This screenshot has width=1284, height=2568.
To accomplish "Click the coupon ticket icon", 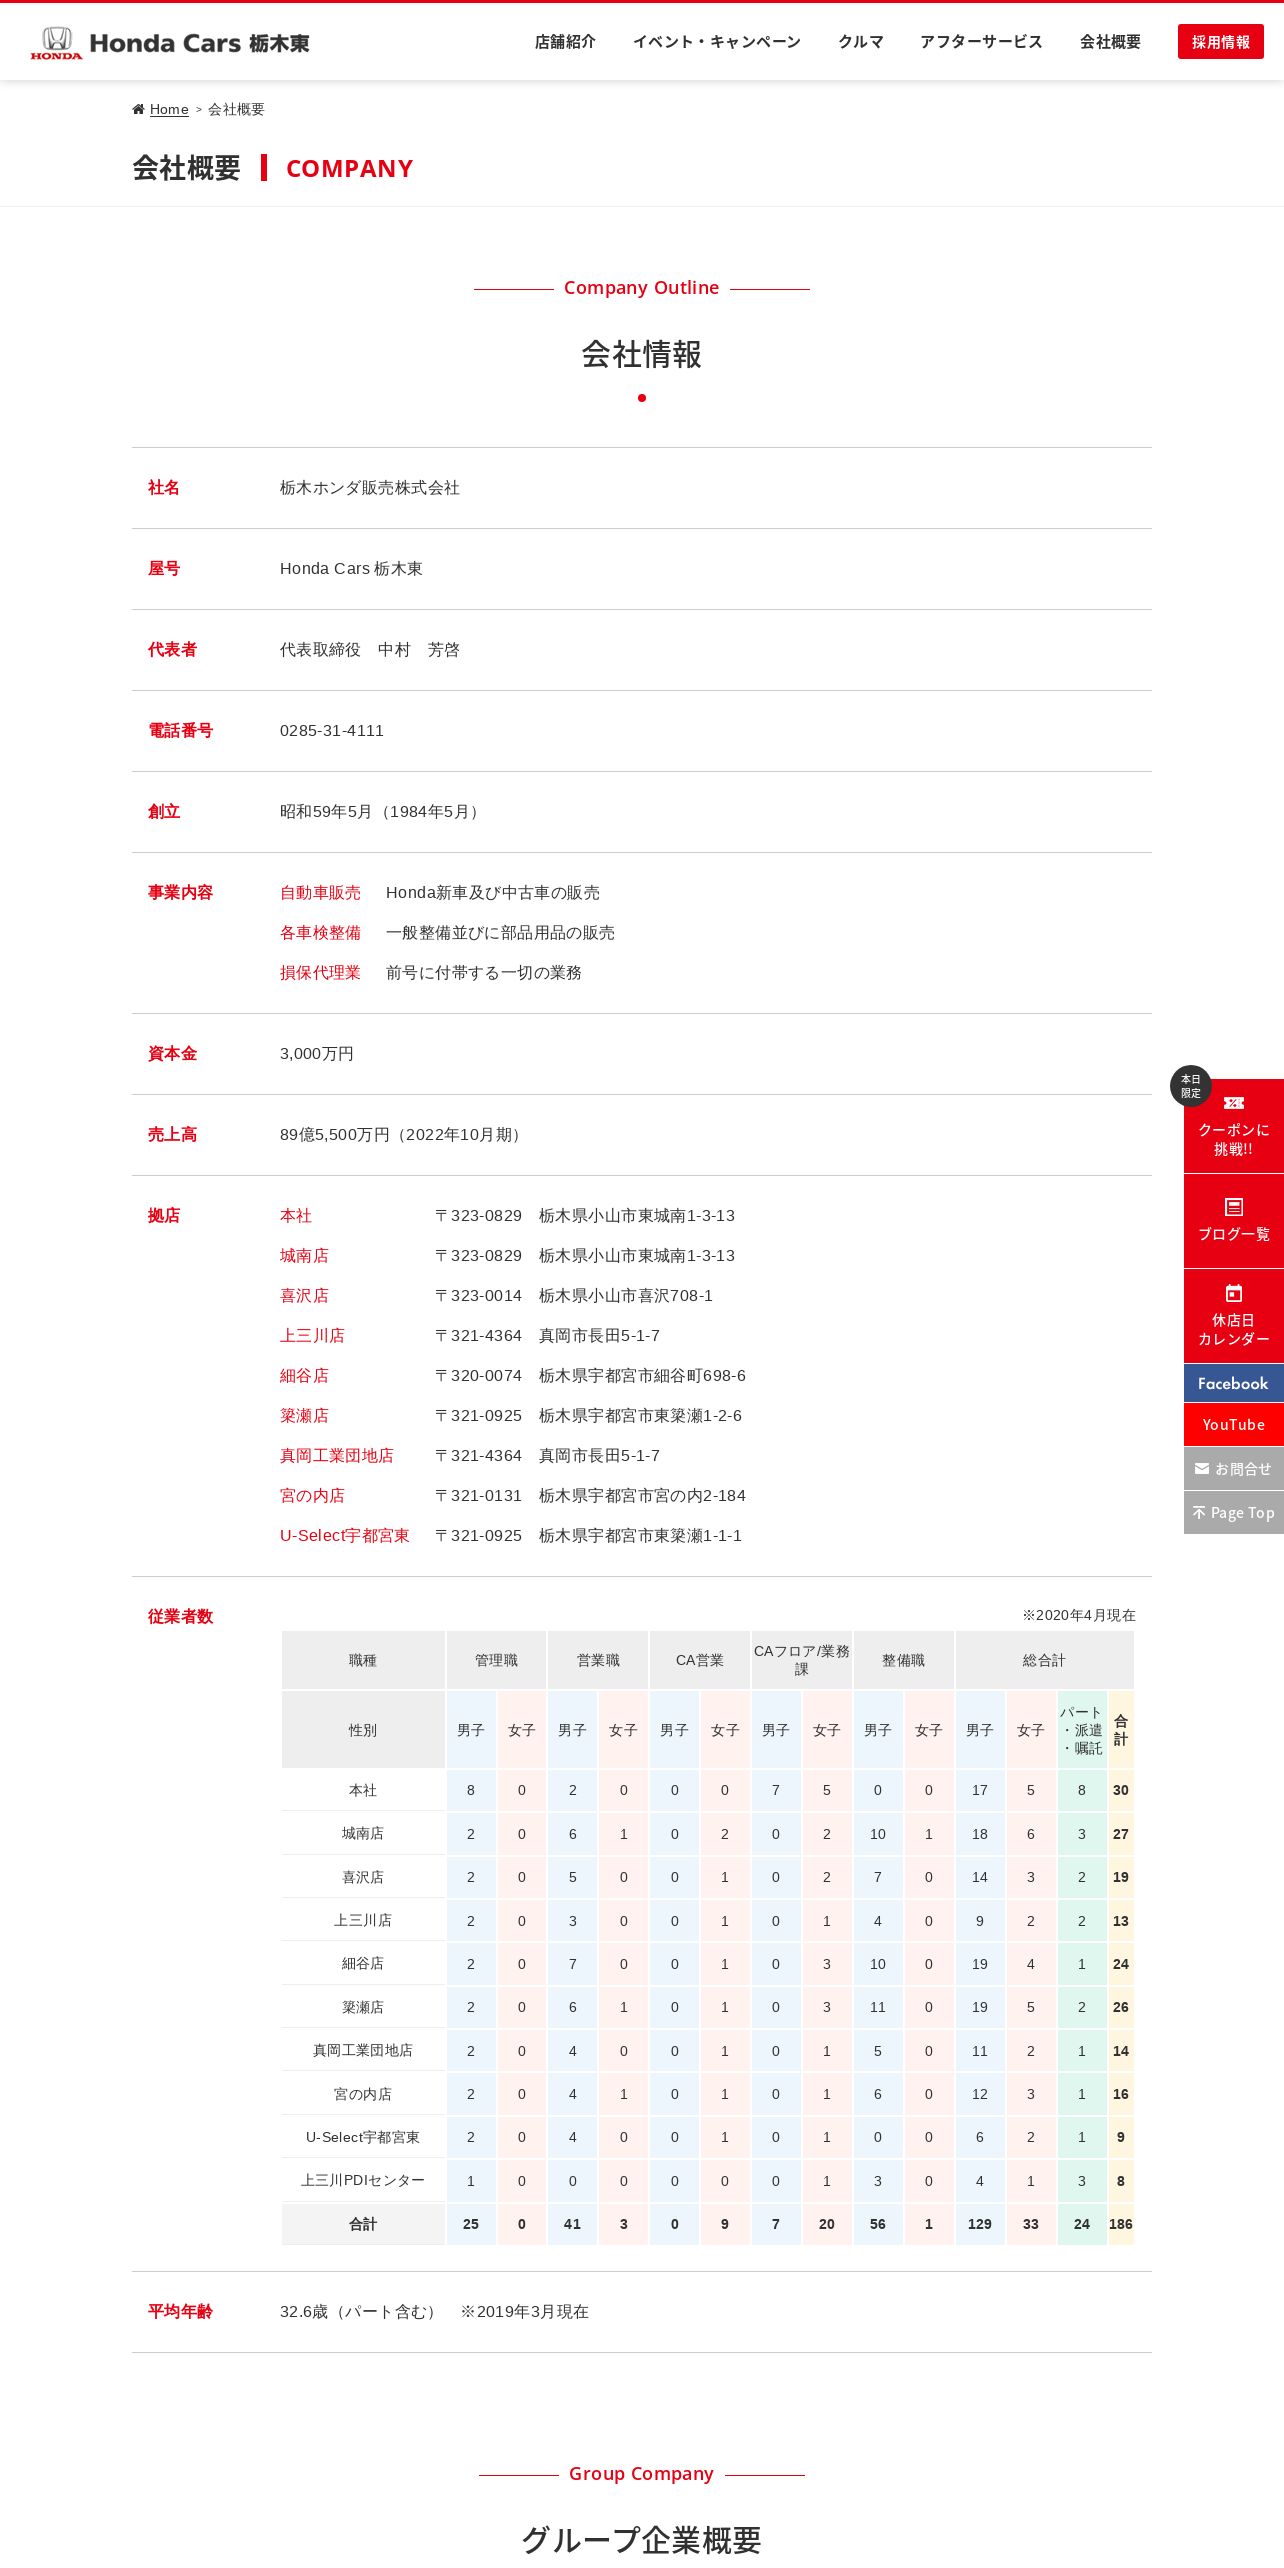I will pyautogui.click(x=1233, y=1103).
